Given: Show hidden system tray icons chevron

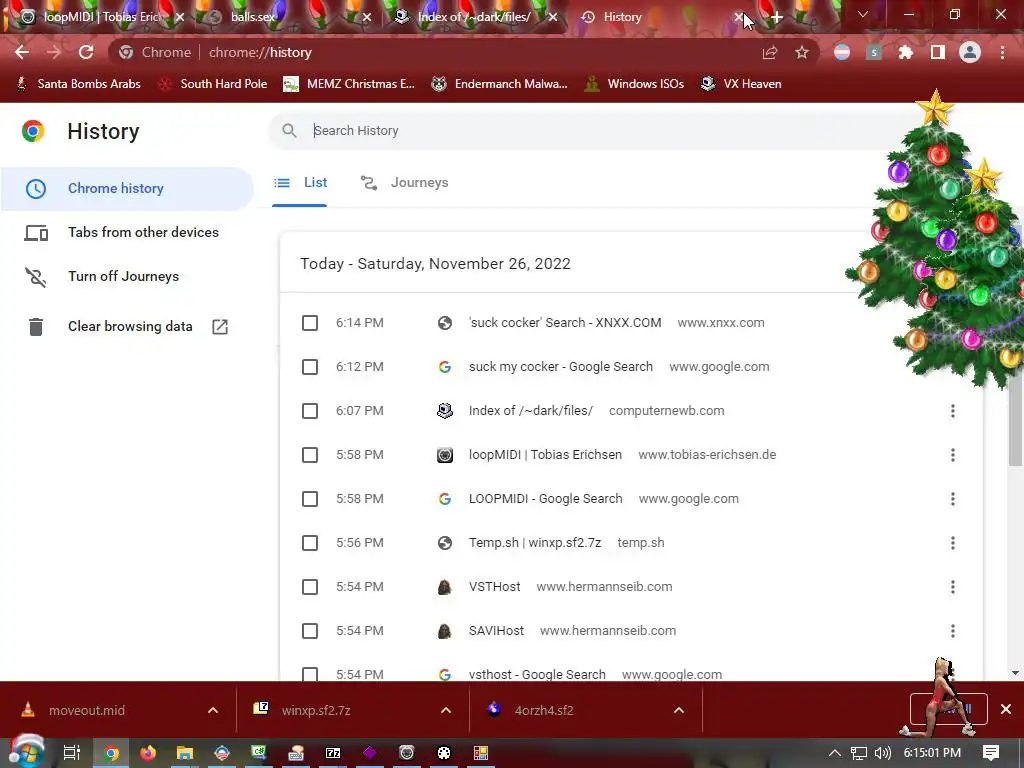Looking at the screenshot, I should pos(835,753).
